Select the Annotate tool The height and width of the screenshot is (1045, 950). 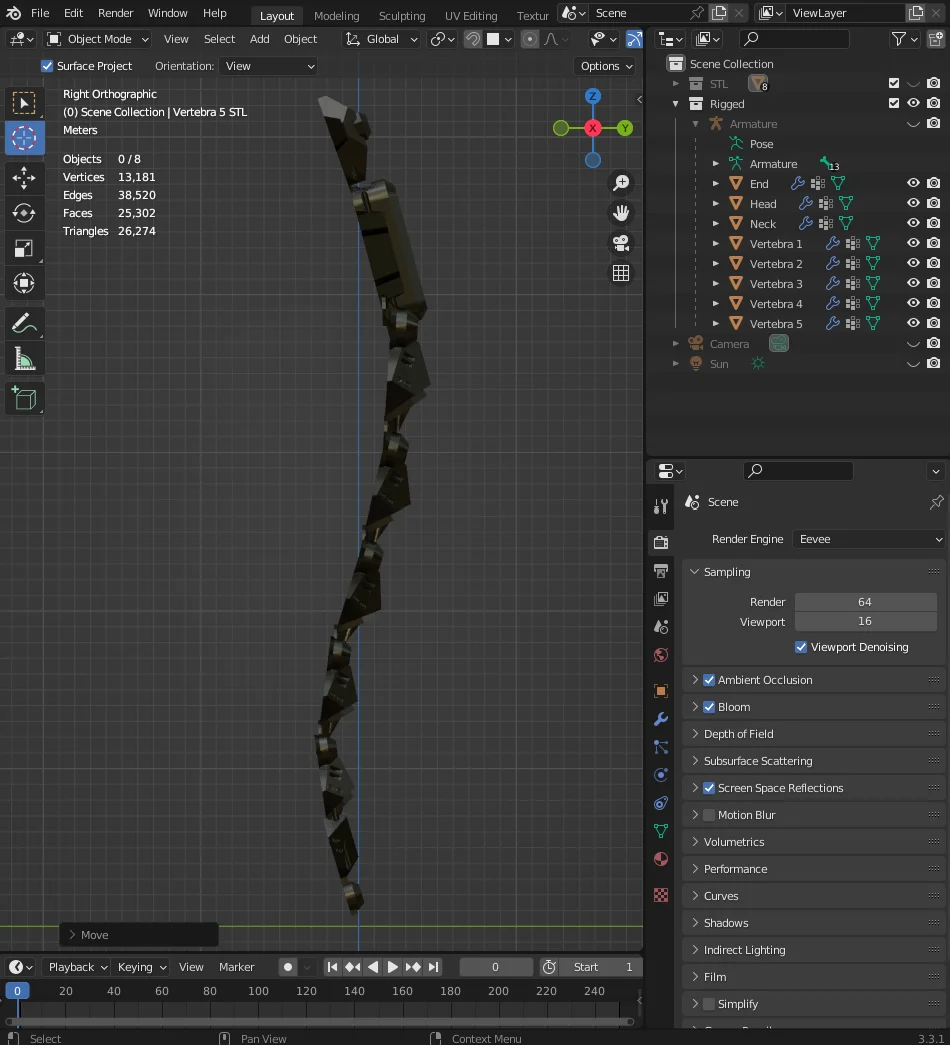[24, 323]
